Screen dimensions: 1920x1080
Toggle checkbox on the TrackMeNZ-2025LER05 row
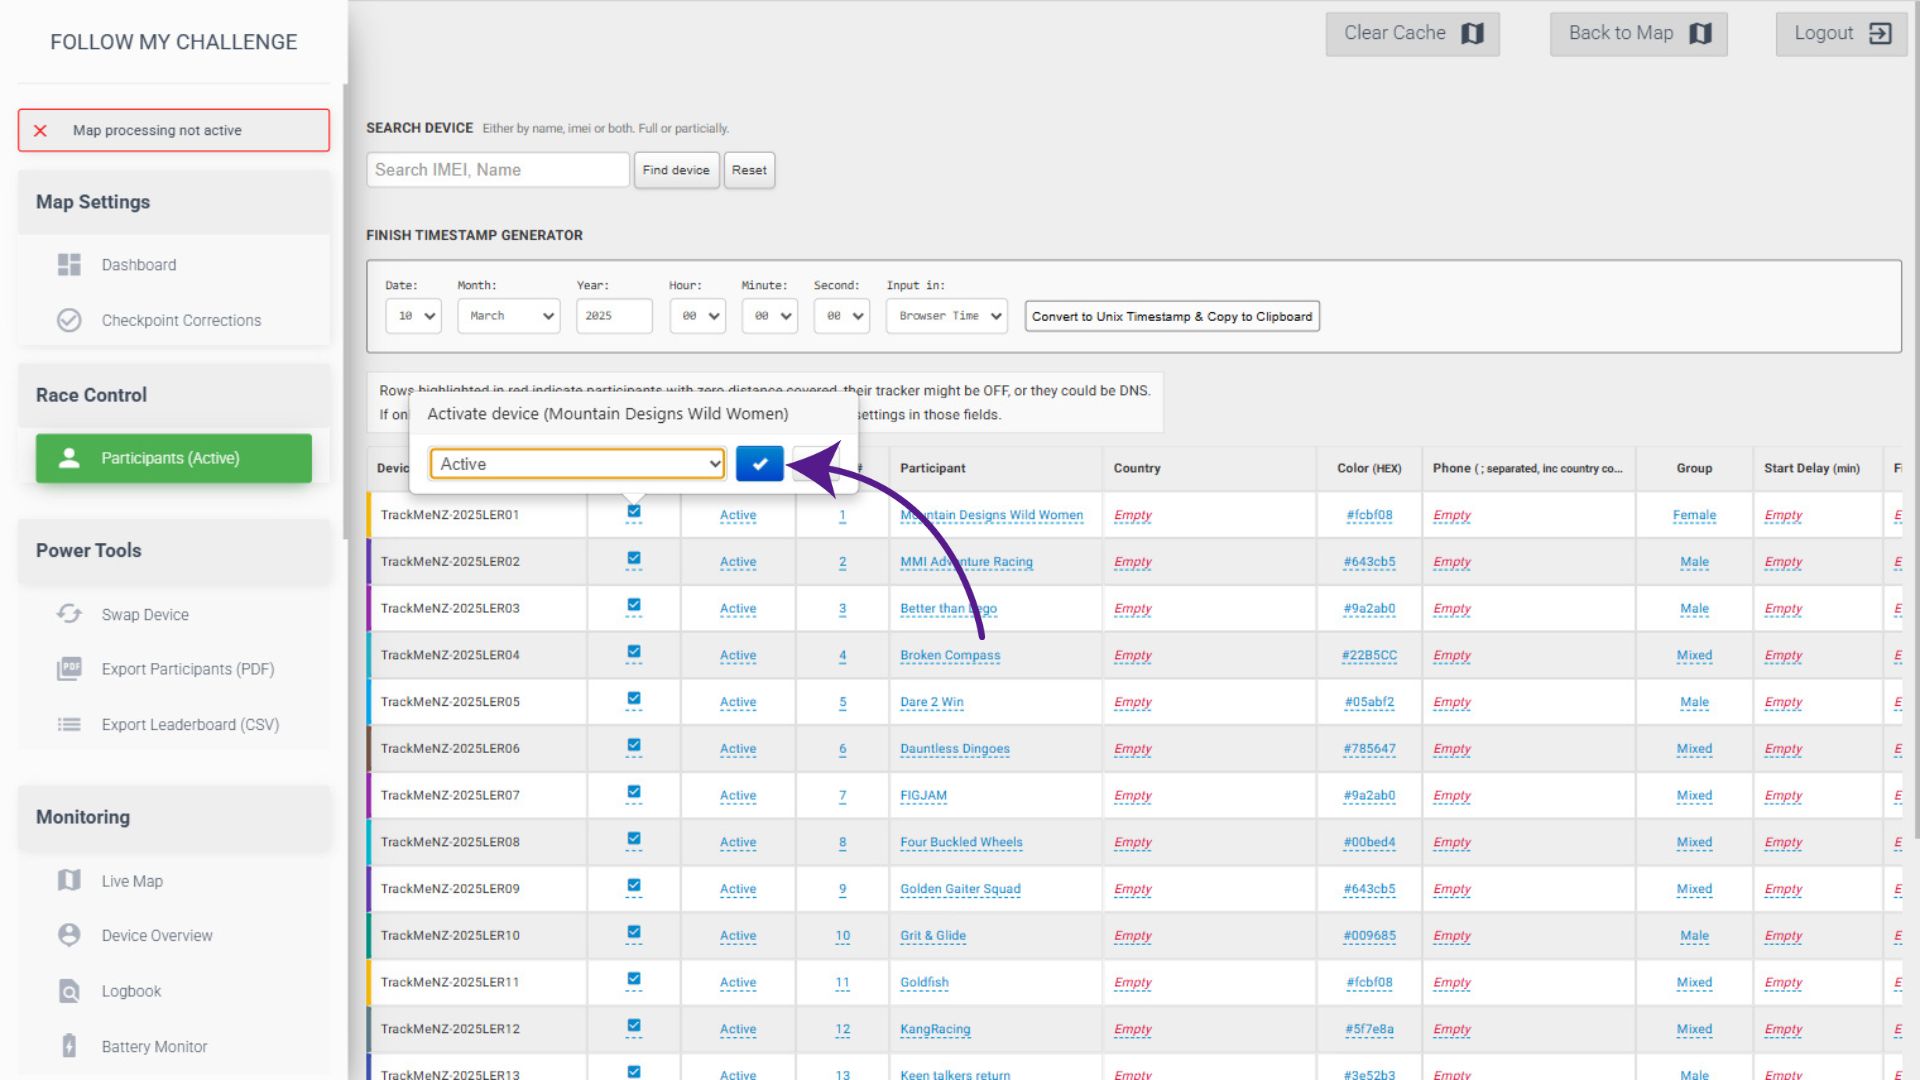coord(634,699)
